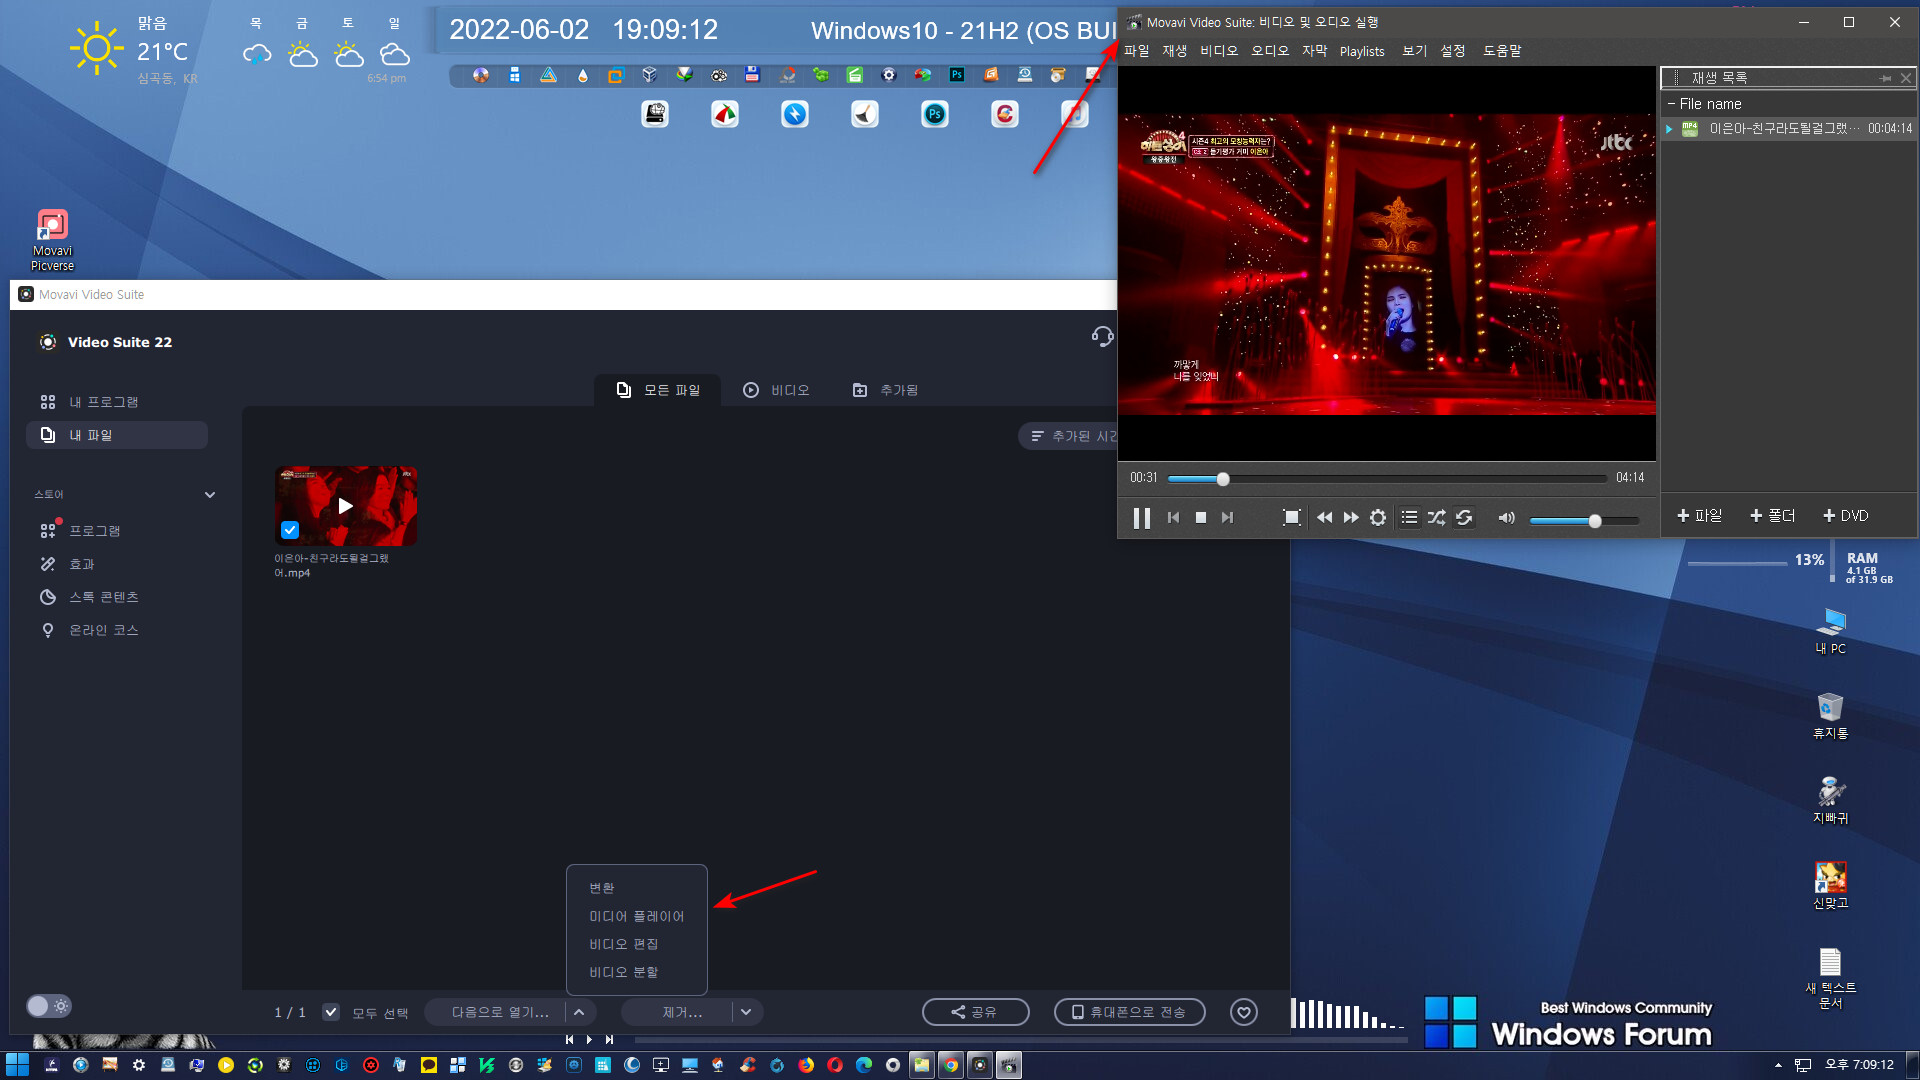Open the Playlists menu
The width and height of the screenshot is (1920, 1080).
pos(1362,51)
